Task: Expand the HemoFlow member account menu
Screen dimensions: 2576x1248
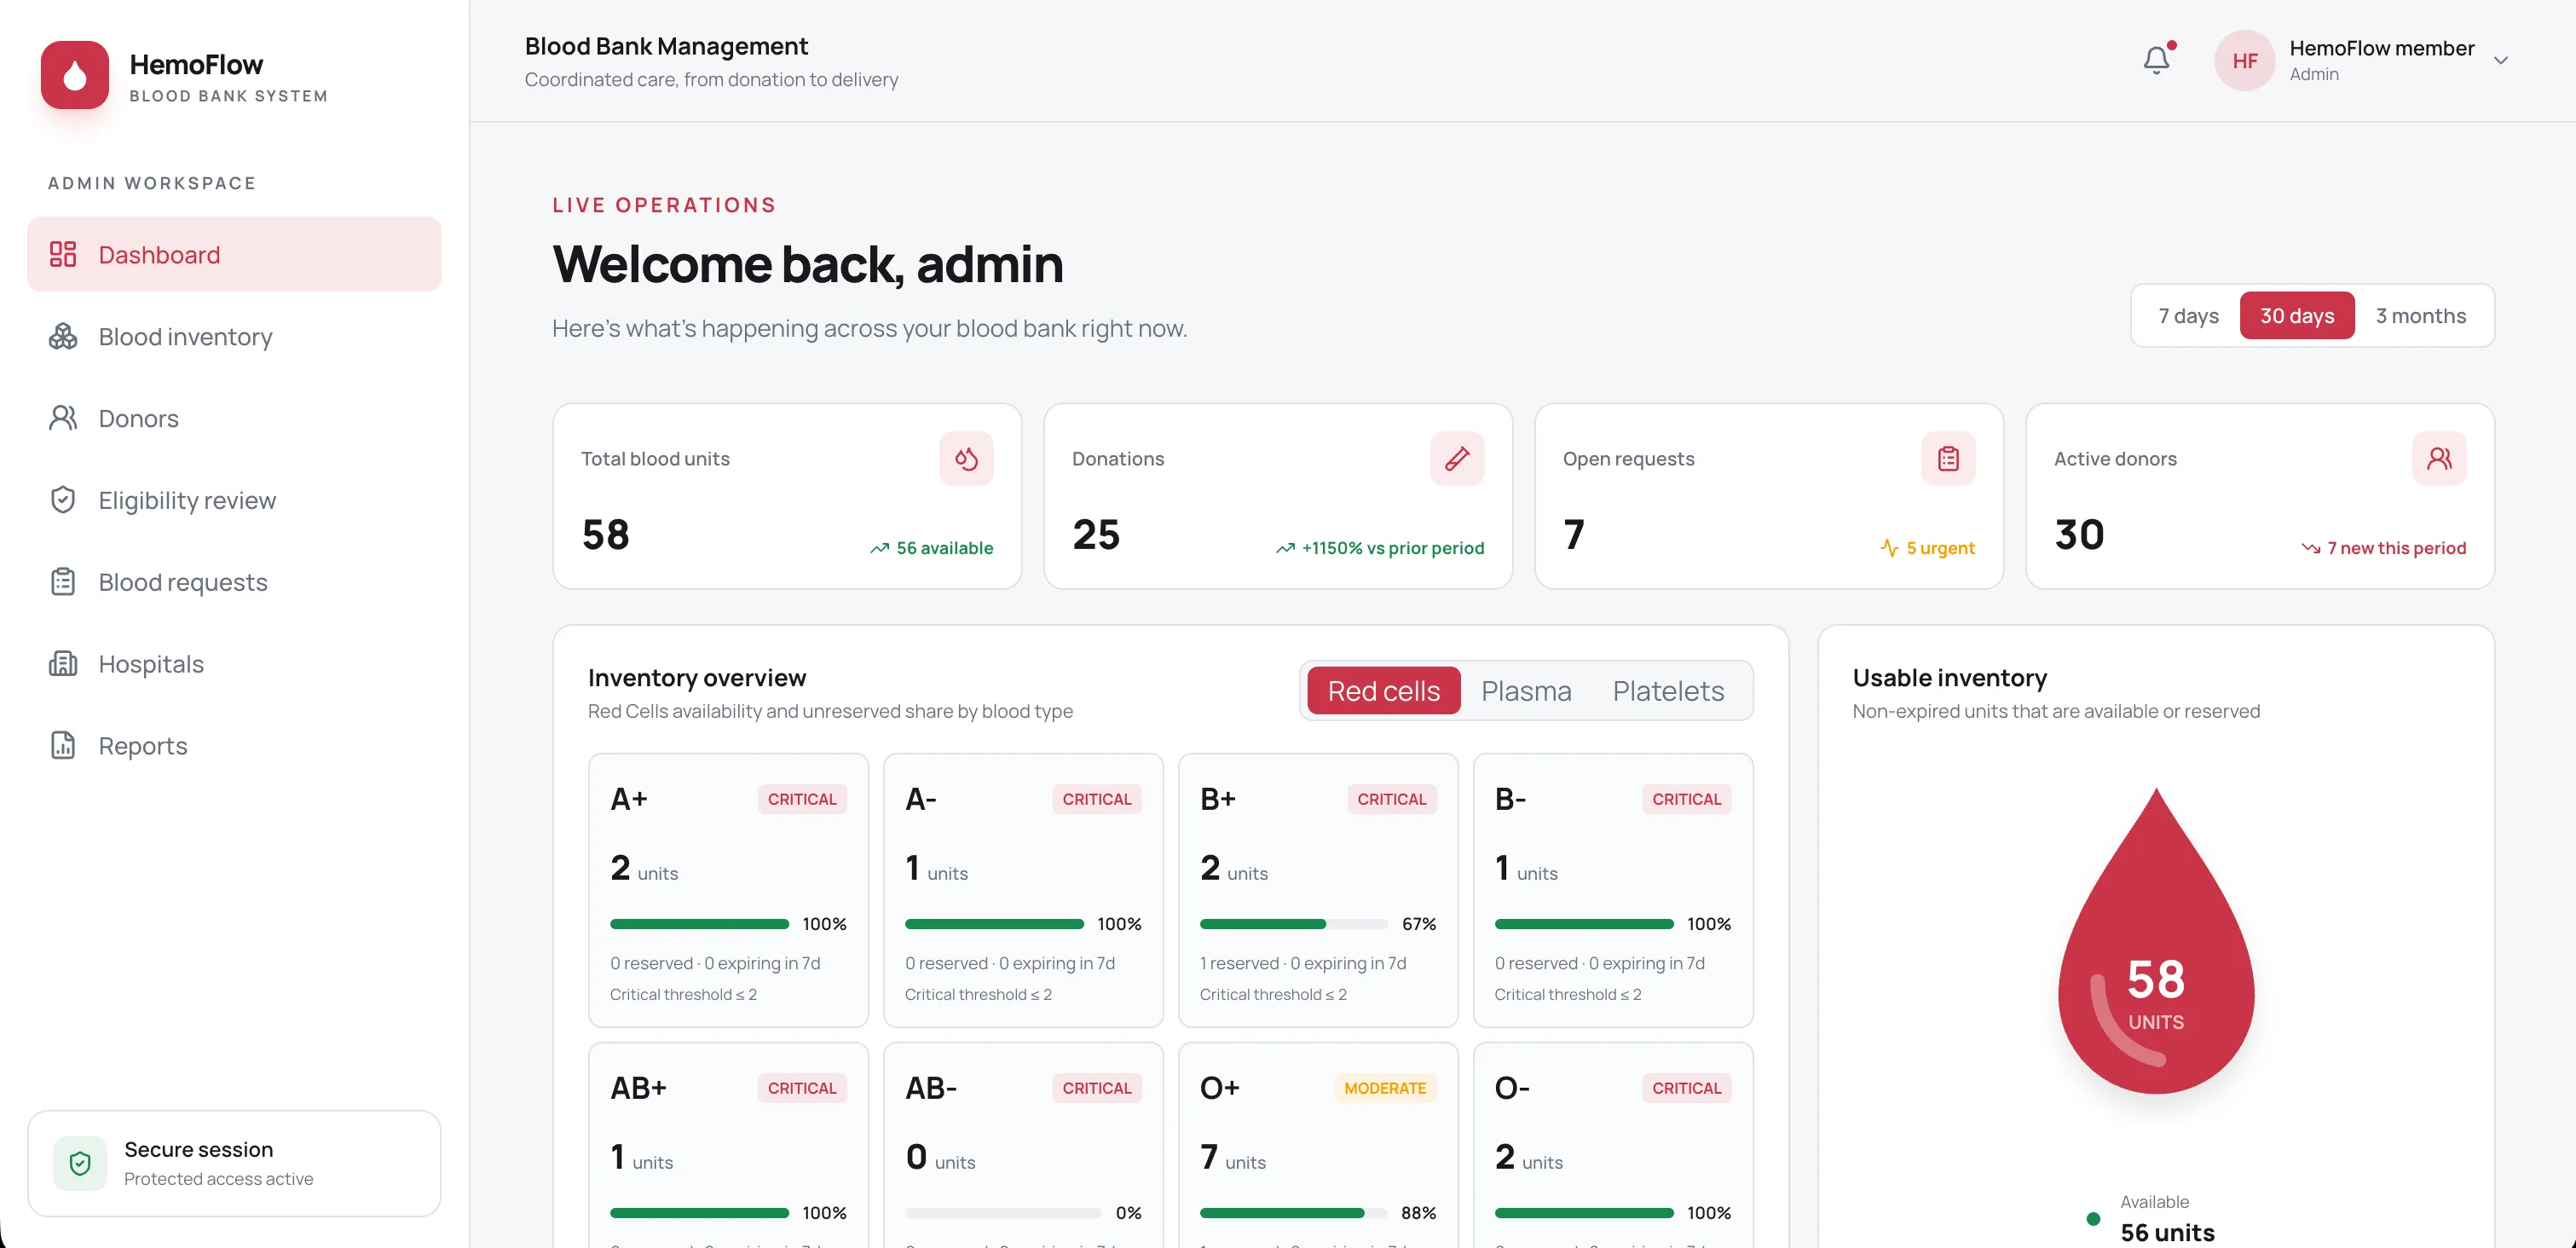Action: pyautogui.click(x=2500, y=60)
